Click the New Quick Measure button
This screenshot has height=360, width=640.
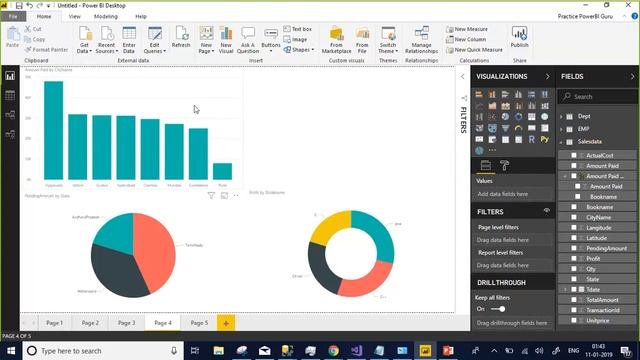click(x=474, y=49)
